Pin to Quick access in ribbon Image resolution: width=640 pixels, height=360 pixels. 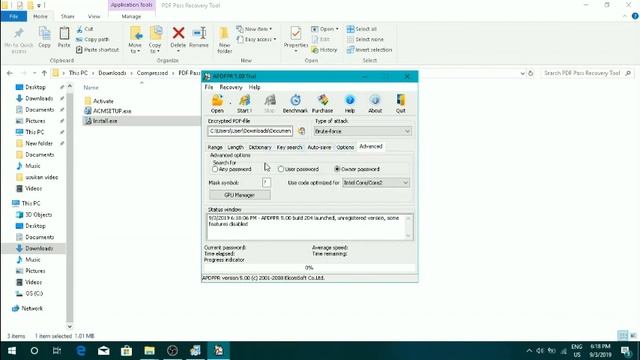pos(19,40)
